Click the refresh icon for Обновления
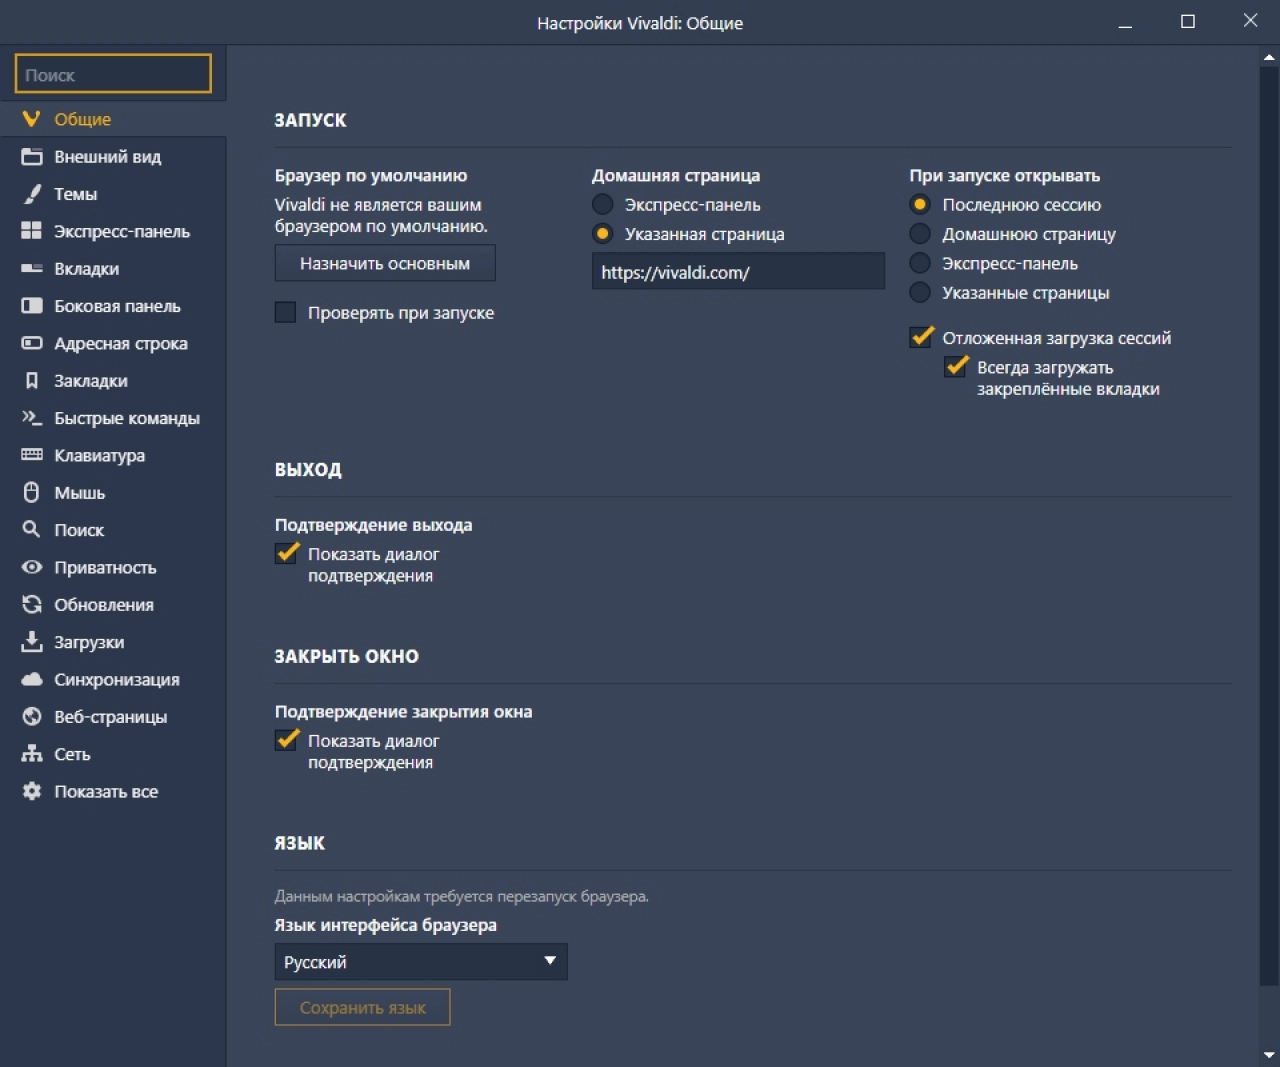 (32, 604)
